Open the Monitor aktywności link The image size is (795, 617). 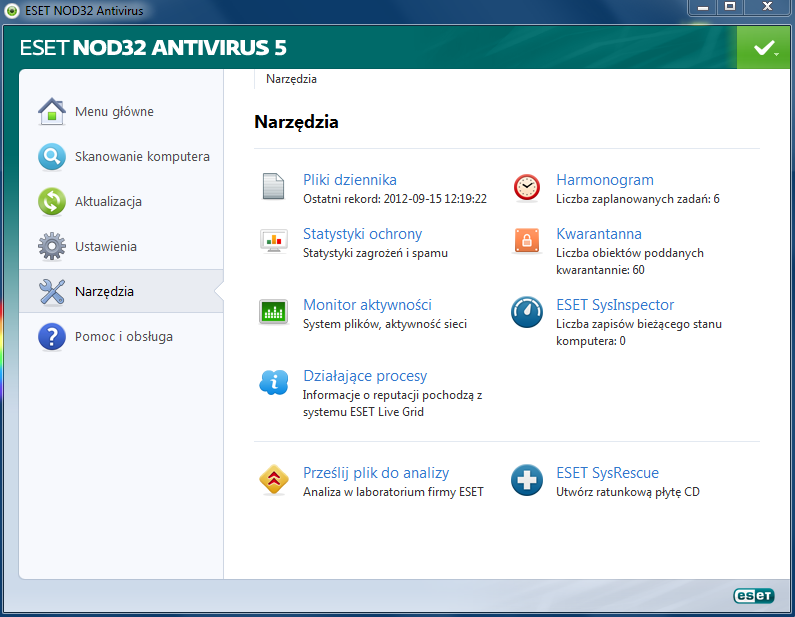pyautogui.click(x=367, y=305)
